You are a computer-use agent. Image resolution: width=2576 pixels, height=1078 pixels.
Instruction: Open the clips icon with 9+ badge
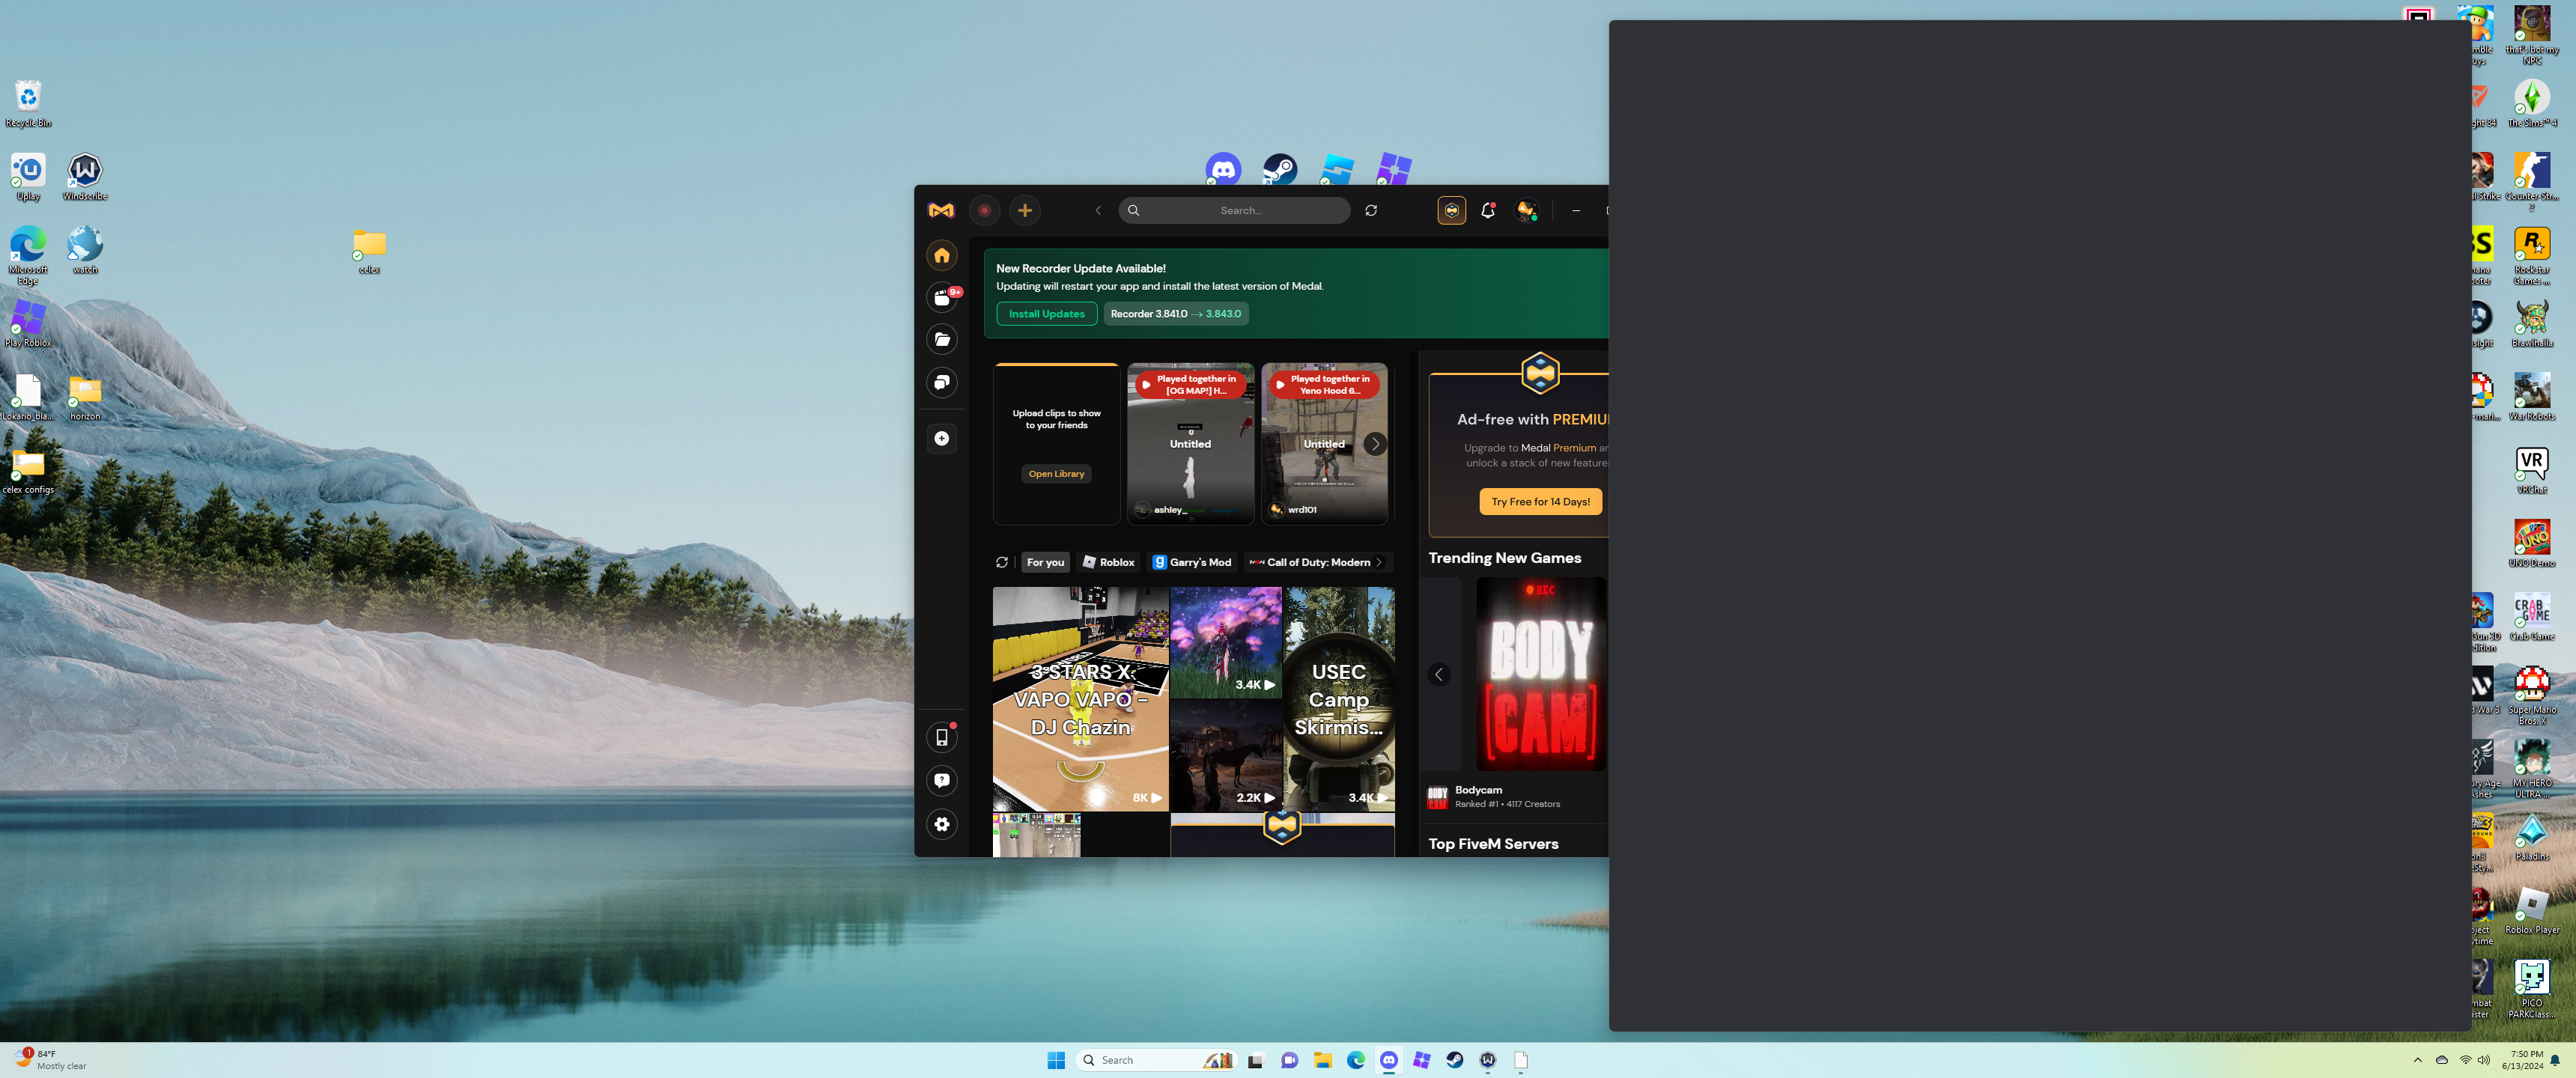[941, 297]
